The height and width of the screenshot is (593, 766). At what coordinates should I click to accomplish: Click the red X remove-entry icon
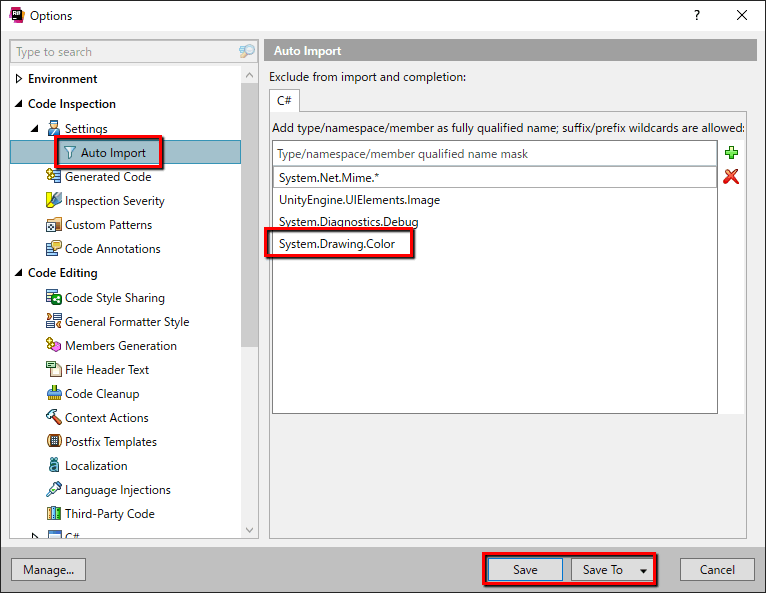click(731, 176)
